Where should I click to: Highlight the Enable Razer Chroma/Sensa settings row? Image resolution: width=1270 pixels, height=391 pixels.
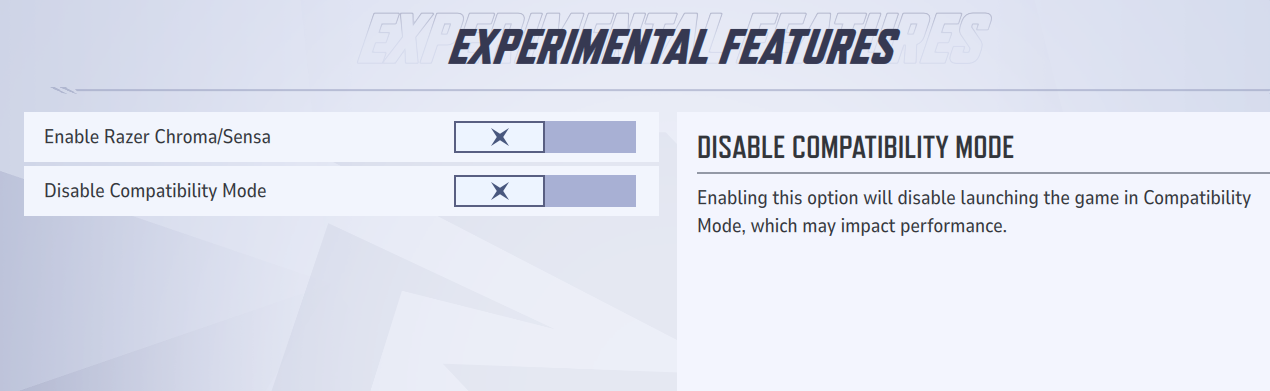tap(341, 137)
